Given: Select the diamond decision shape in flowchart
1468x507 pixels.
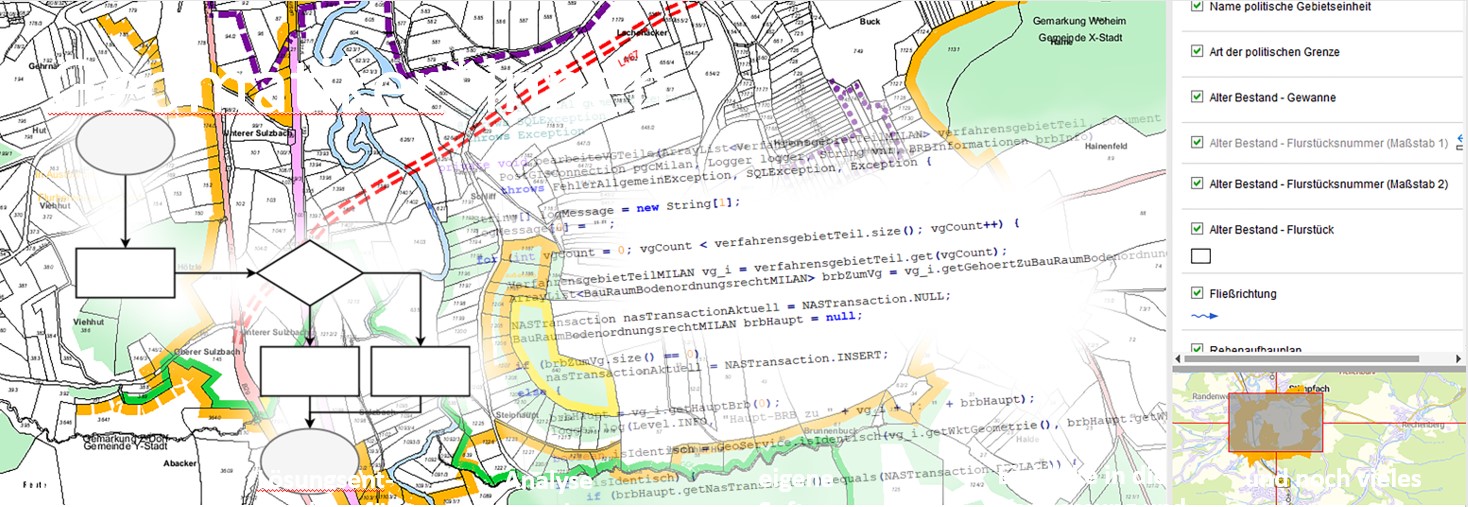Looking at the screenshot, I should [x=309, y=271].
